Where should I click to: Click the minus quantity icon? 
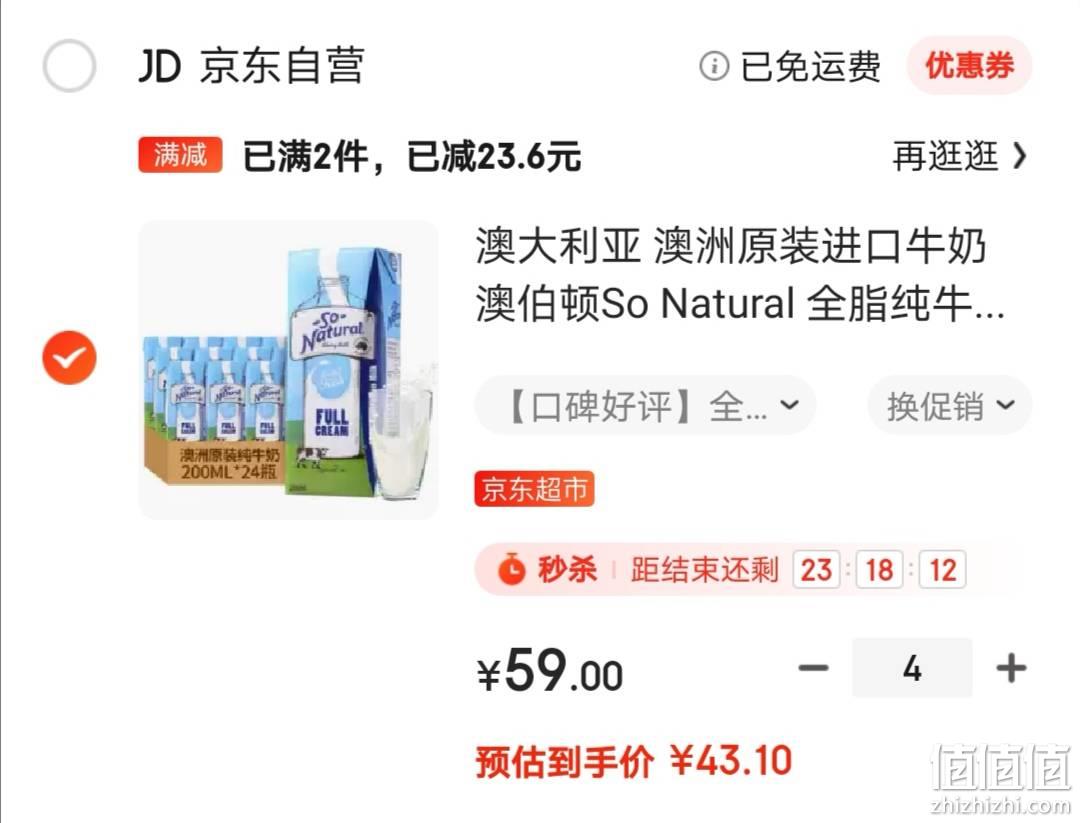[x=813, y=667]
